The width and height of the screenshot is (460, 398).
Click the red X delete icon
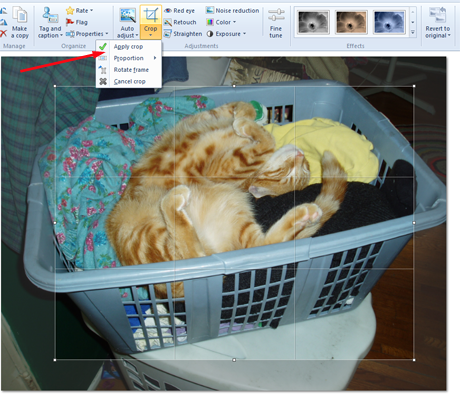coord(3,33)
